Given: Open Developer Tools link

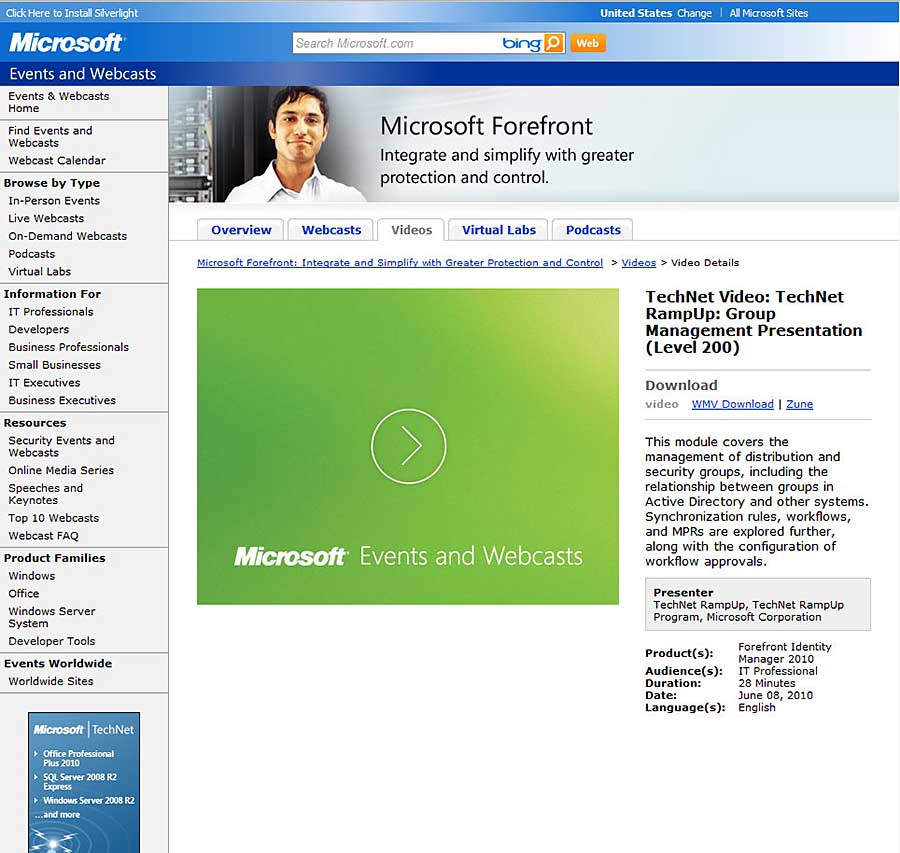Looking at the screenshot, I should tap(52, 641).
